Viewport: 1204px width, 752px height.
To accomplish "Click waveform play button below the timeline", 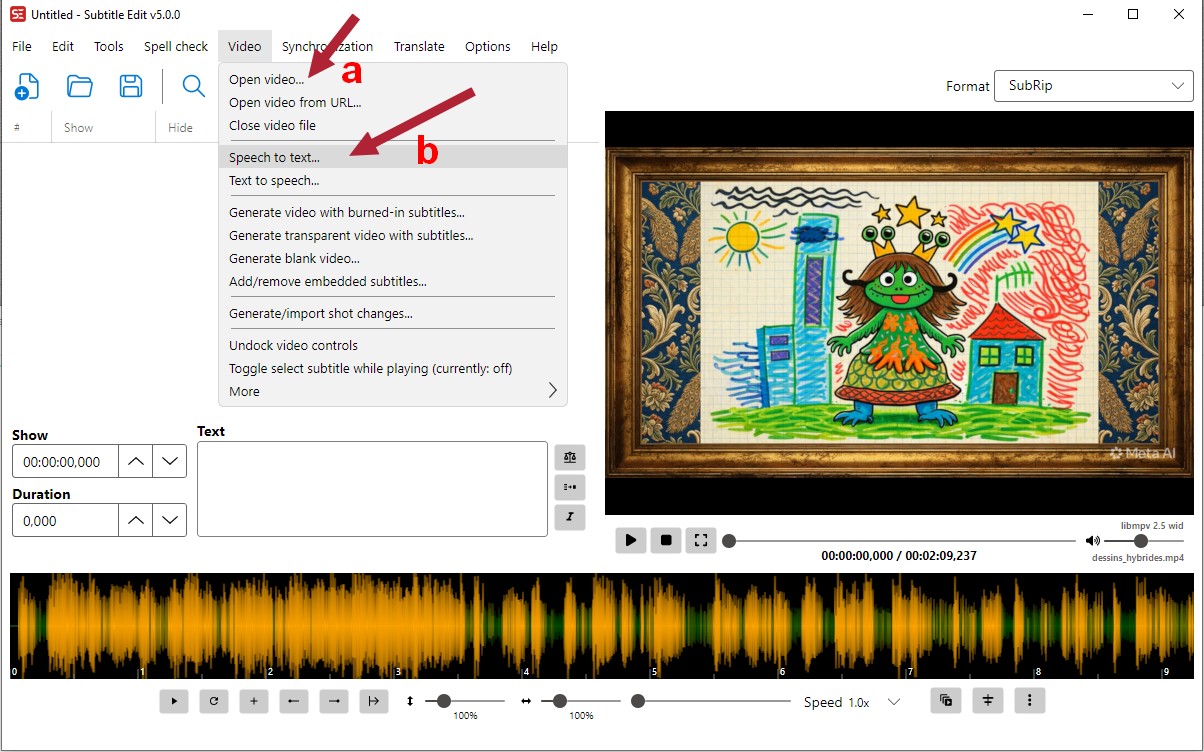I will (x=174, y=701).
